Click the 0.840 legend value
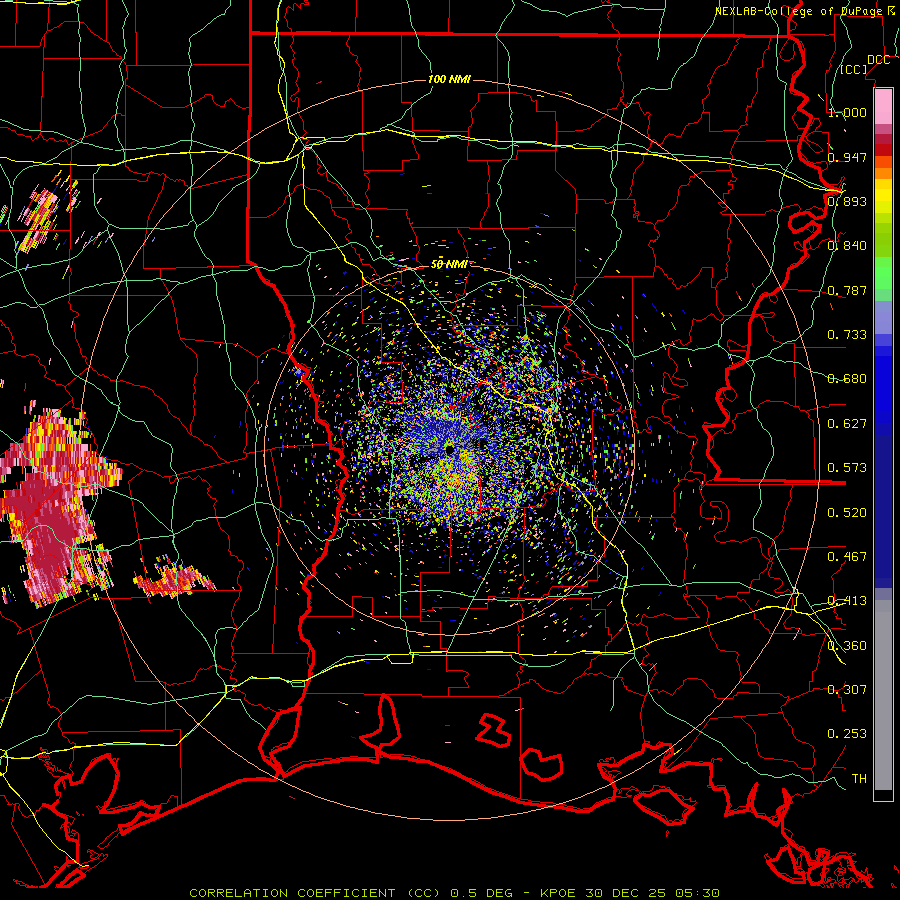 coord(847,246)
